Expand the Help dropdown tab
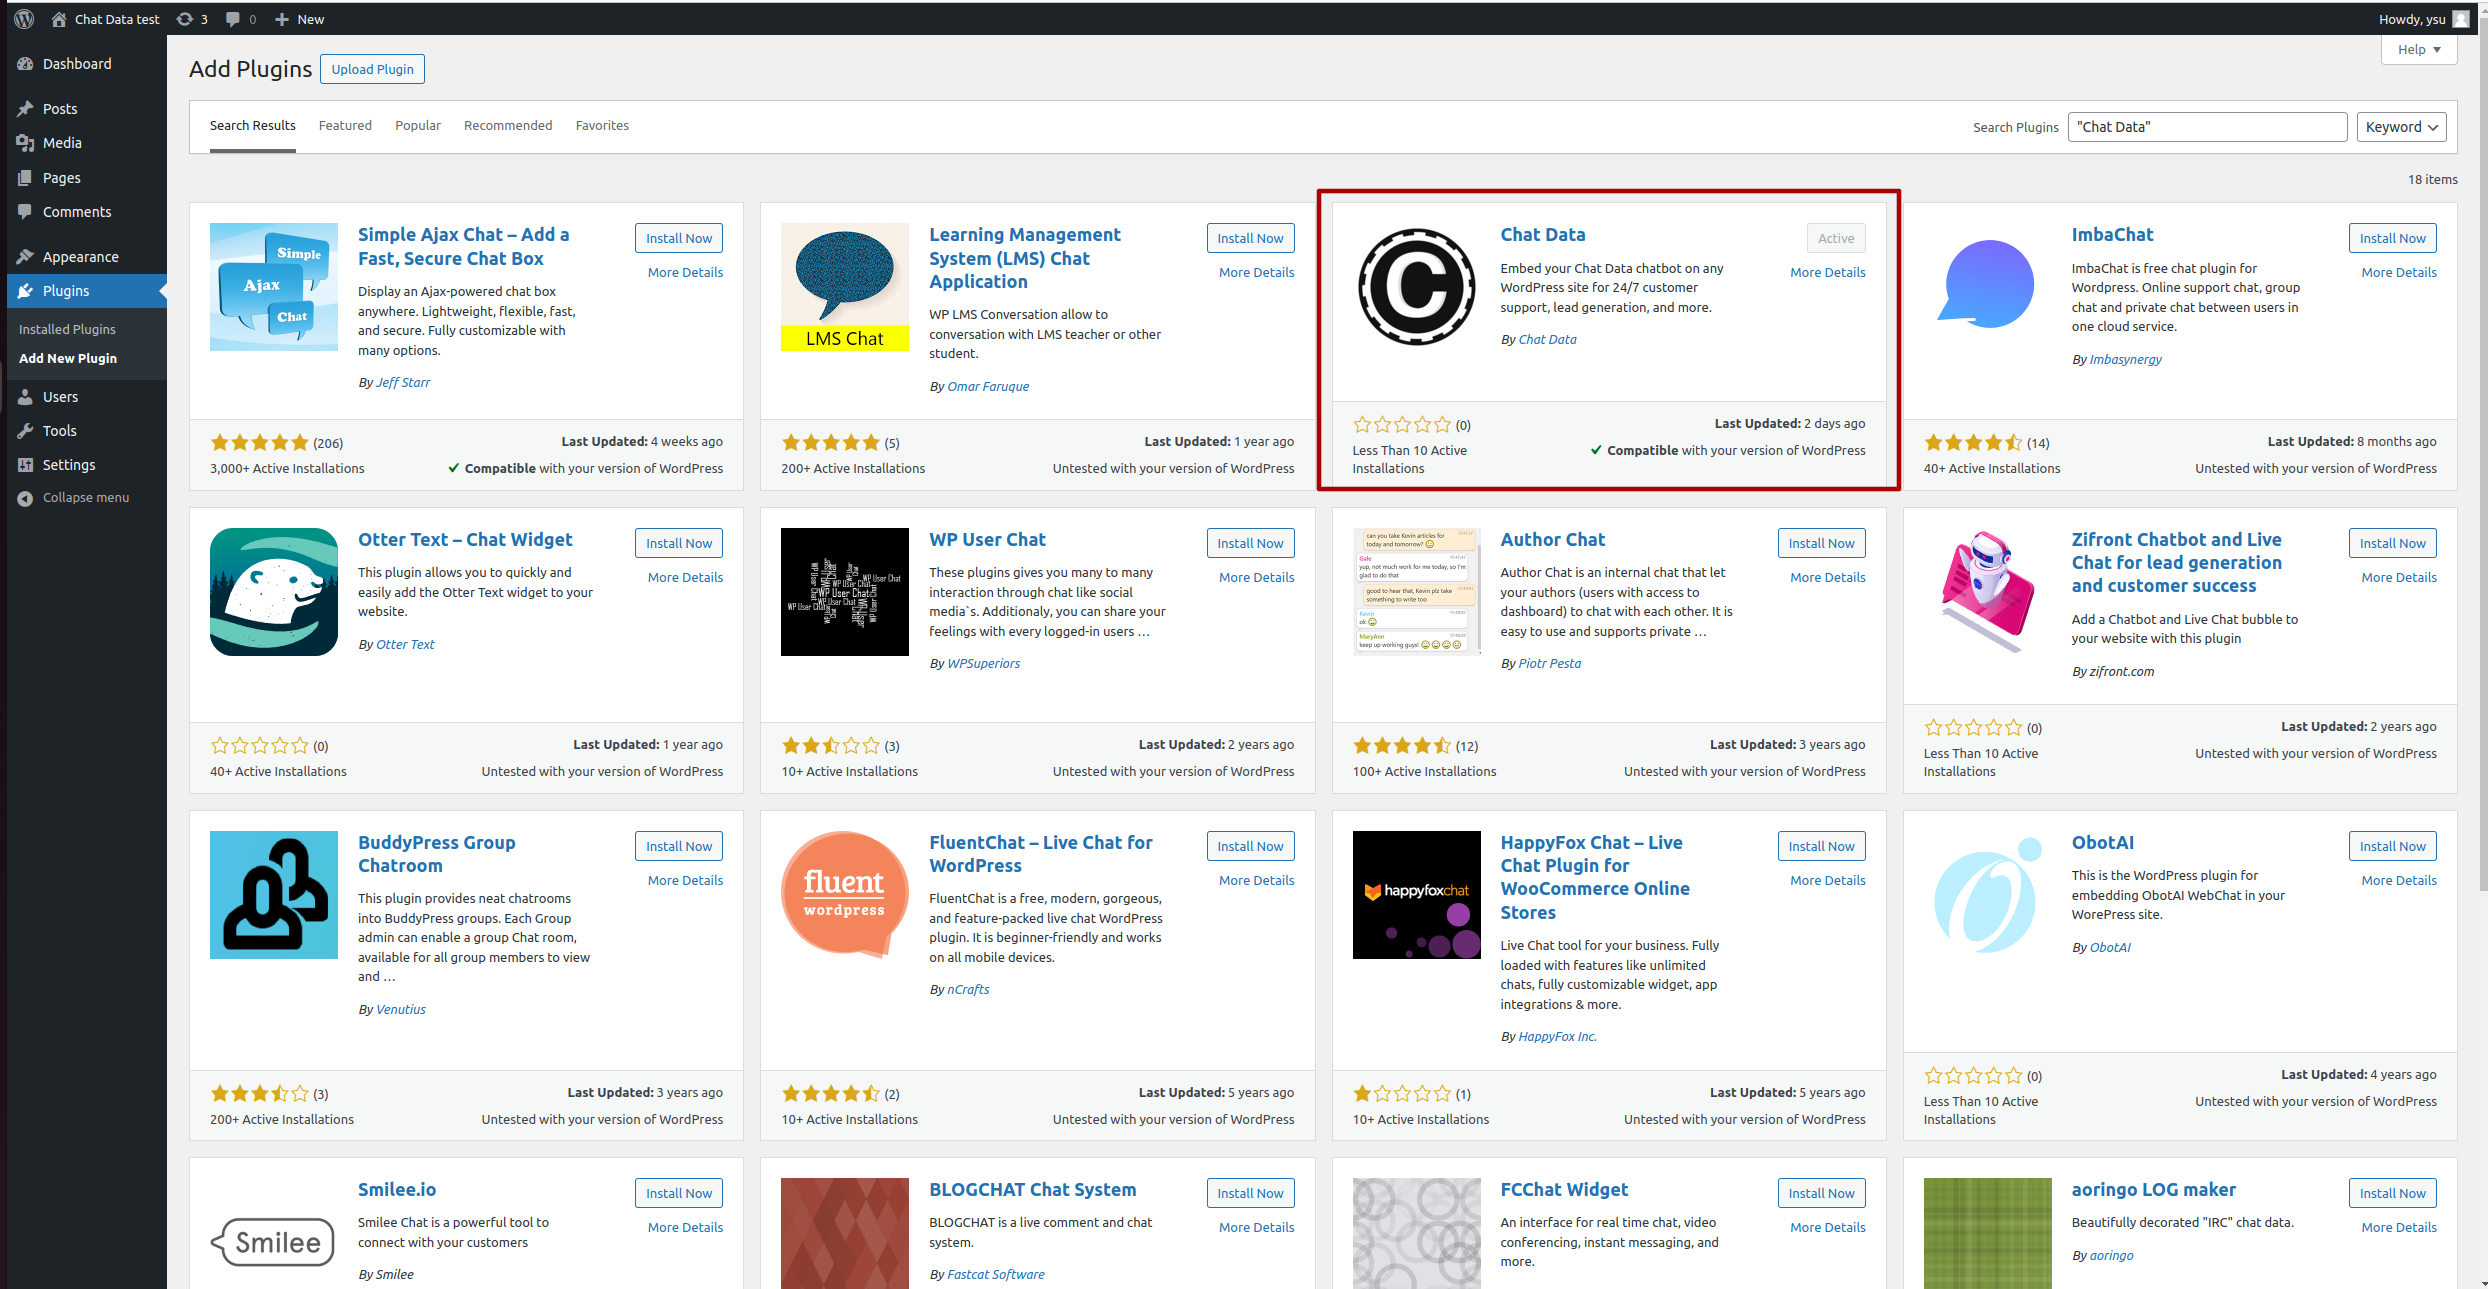The height and width of the screenshot is (1289, 2488). pos(2419,50)
